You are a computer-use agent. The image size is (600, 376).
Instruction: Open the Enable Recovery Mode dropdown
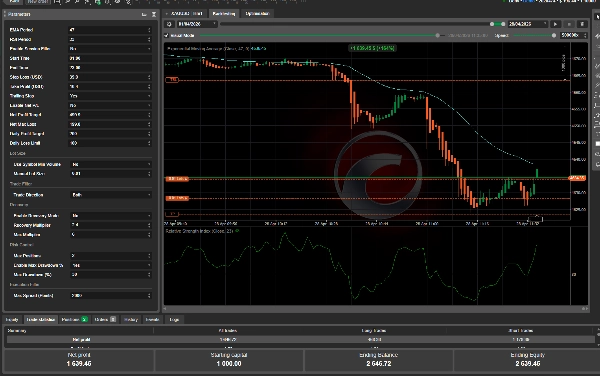point(111,216)
